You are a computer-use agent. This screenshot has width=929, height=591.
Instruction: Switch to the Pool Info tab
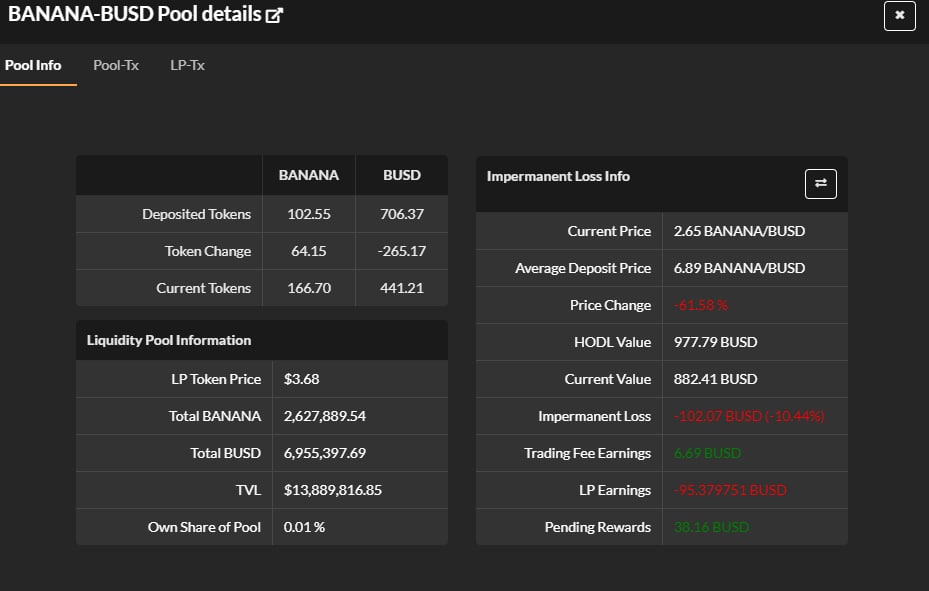pyautogui.click(x=33, y=65)
